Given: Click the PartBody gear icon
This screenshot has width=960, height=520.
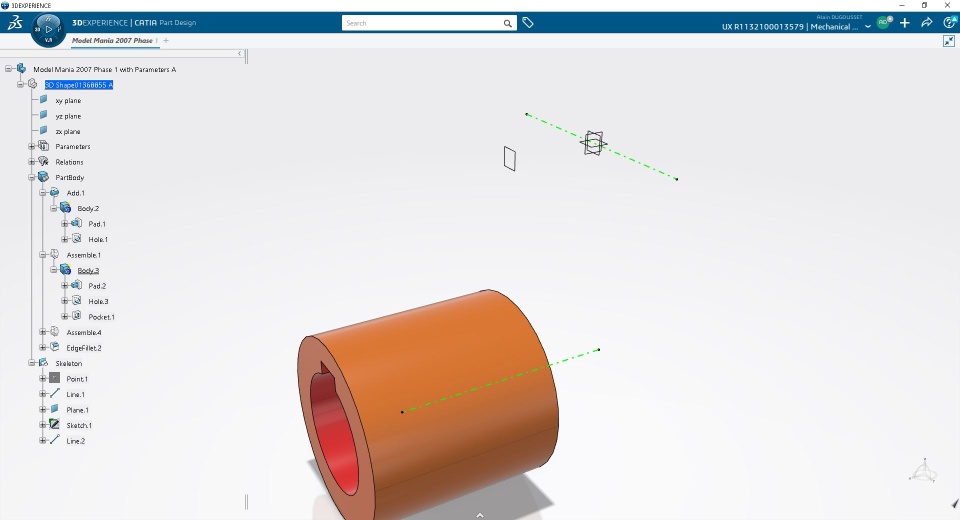Looking at the screenshot, I should pyautogui.click(x=43, y=177).
